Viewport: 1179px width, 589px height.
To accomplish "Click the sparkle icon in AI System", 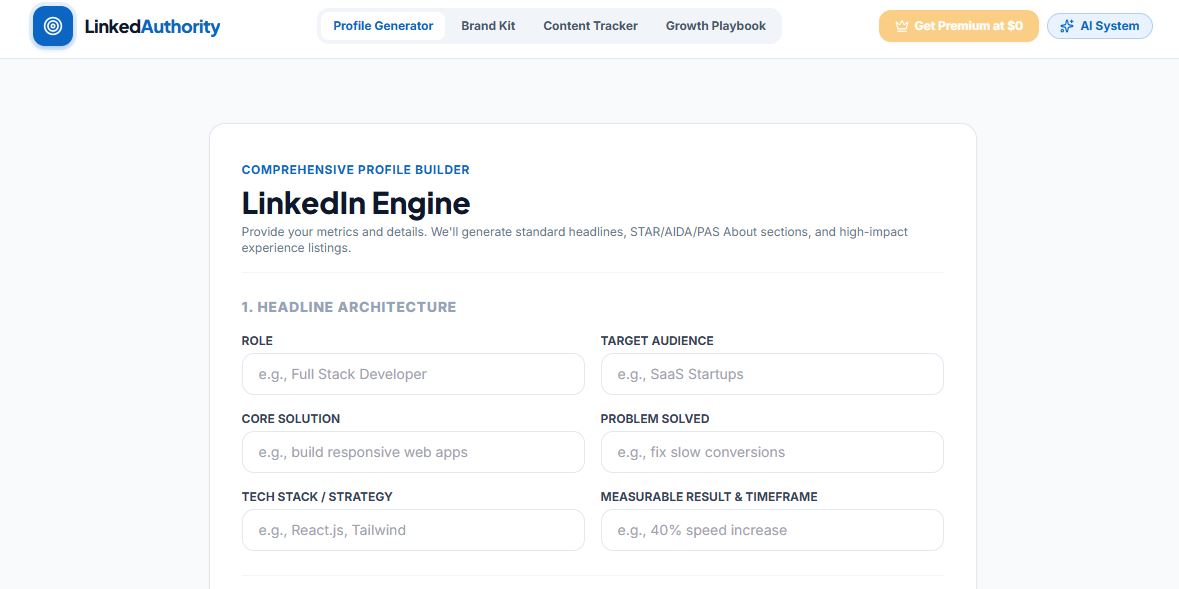I will coord(1066,26).
